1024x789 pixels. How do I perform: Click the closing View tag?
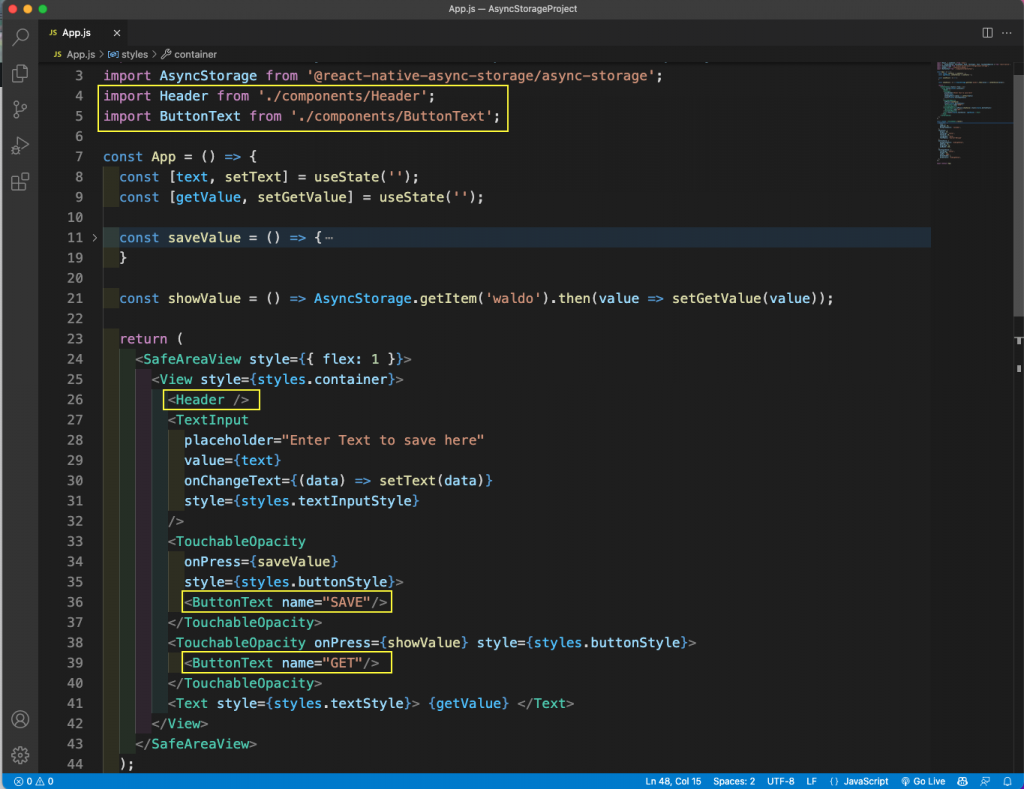pos(180,724)
